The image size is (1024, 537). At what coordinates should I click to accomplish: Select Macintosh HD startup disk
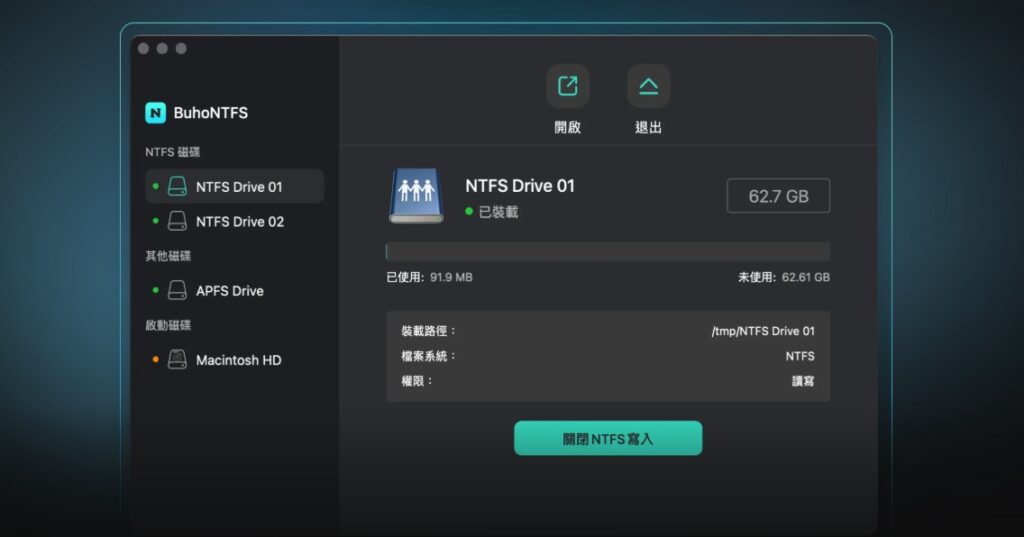coord(238,360)
